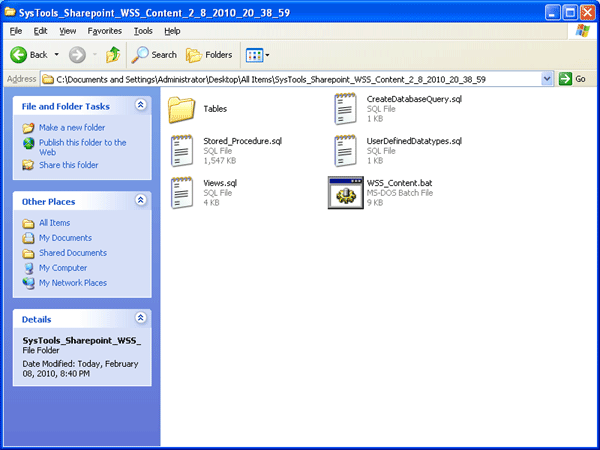Image resolution: width=600 pixels, height=450 pixels.
Task: Collapse the File and Folder Tasks panel
Action: [x=140, y=105]
